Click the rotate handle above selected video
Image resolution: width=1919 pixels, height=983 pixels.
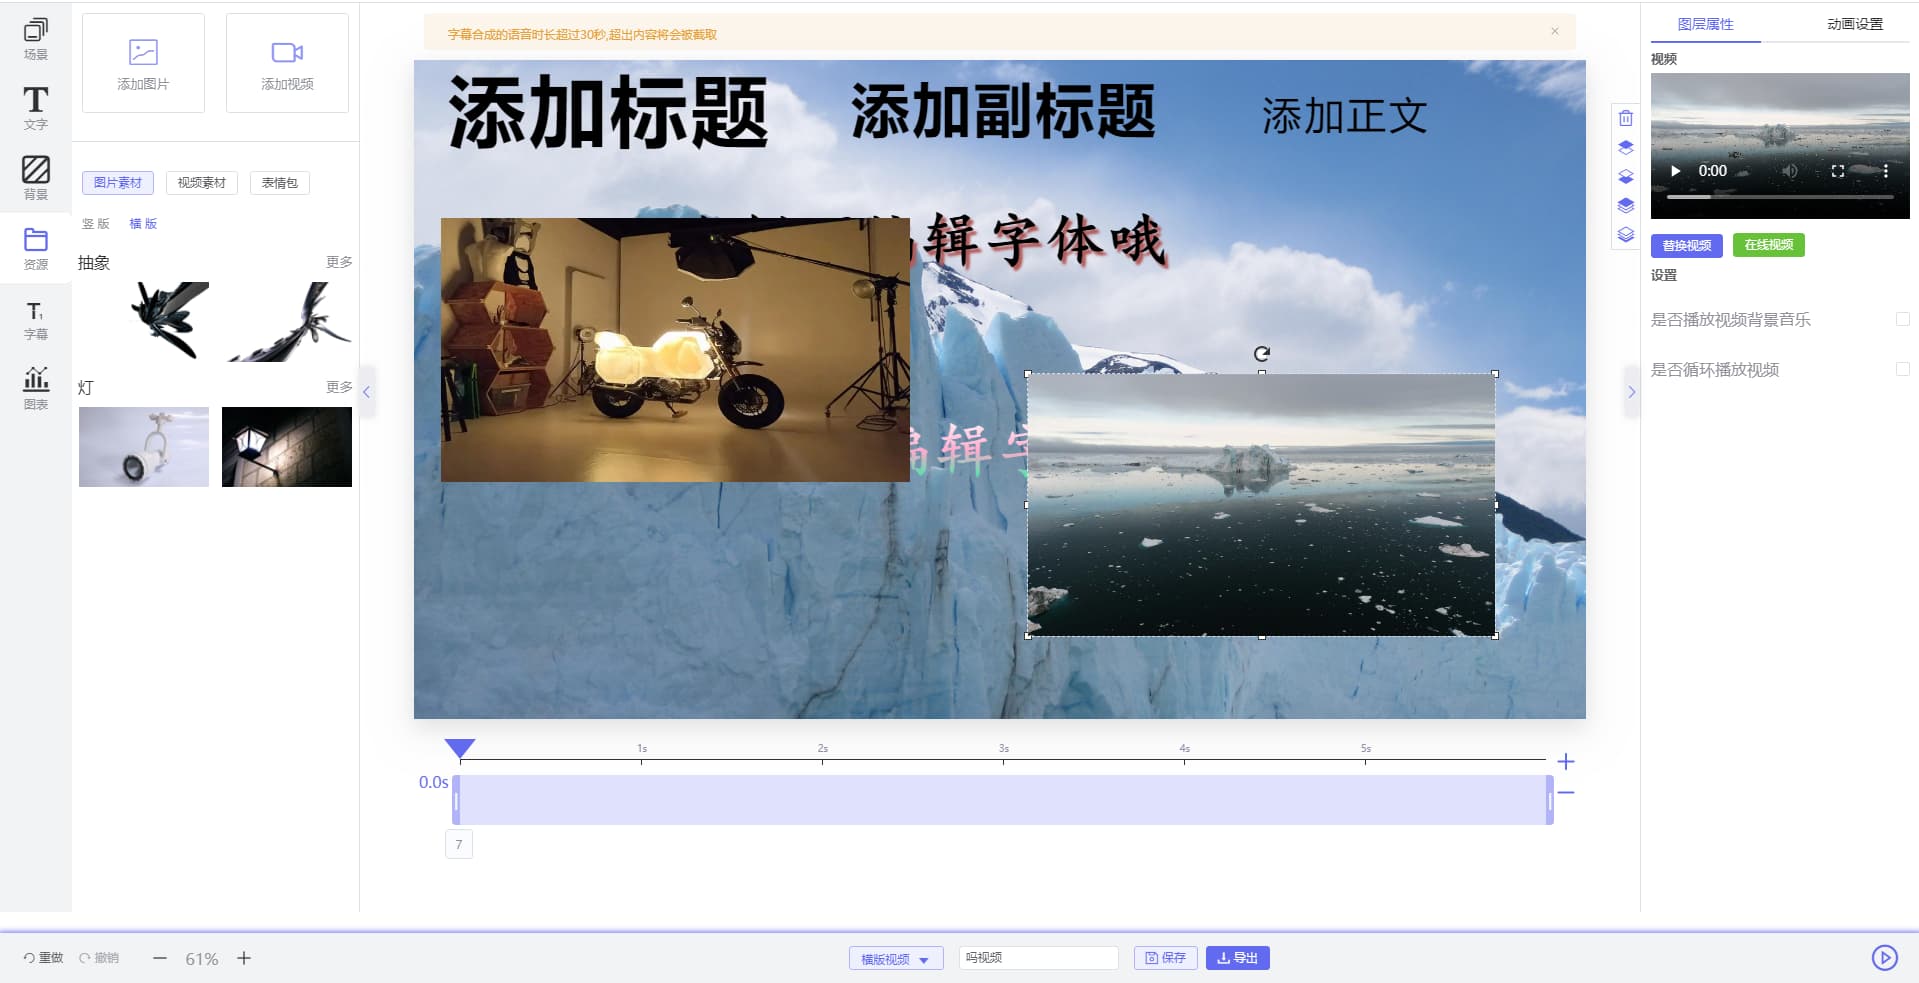click(1262, 354)
